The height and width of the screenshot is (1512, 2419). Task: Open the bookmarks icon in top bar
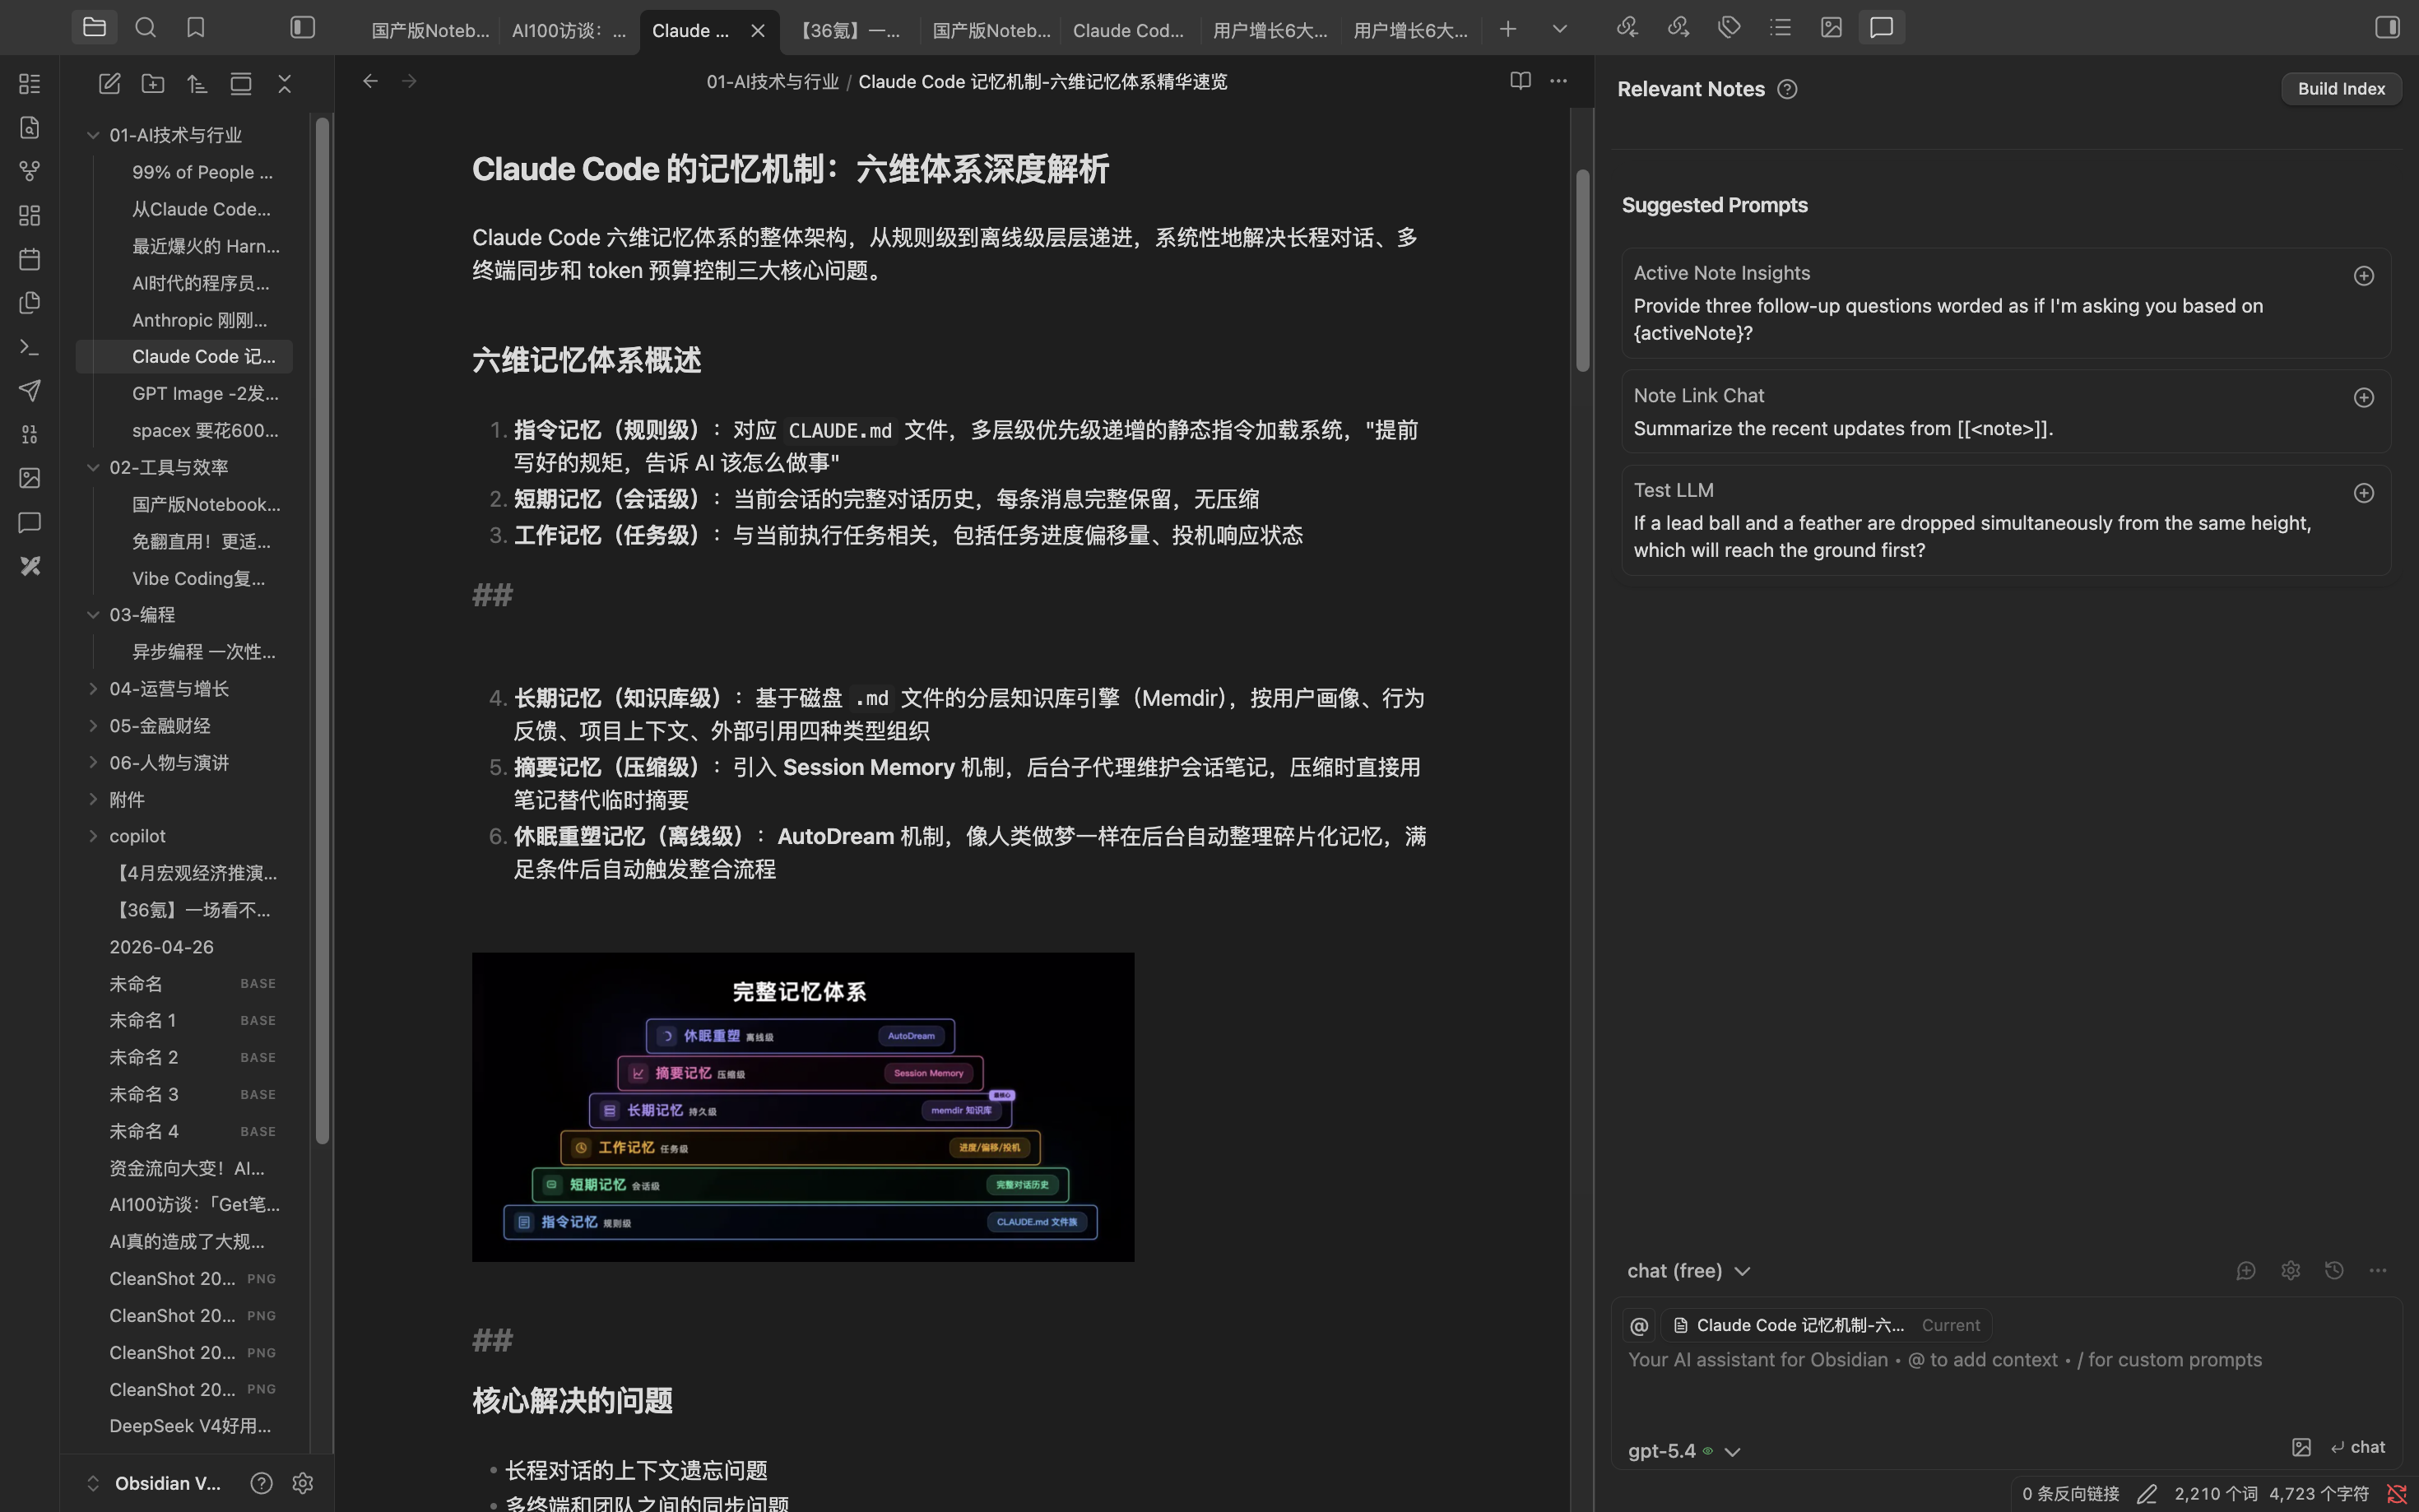[x=196, y=28]
